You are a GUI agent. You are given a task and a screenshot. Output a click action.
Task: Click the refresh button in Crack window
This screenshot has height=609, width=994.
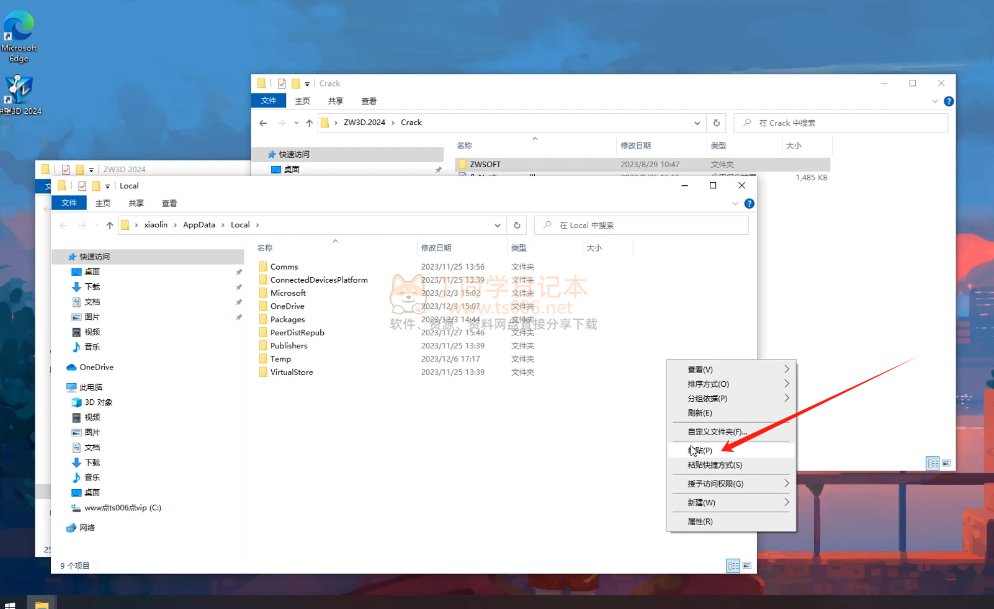point(715,122)
